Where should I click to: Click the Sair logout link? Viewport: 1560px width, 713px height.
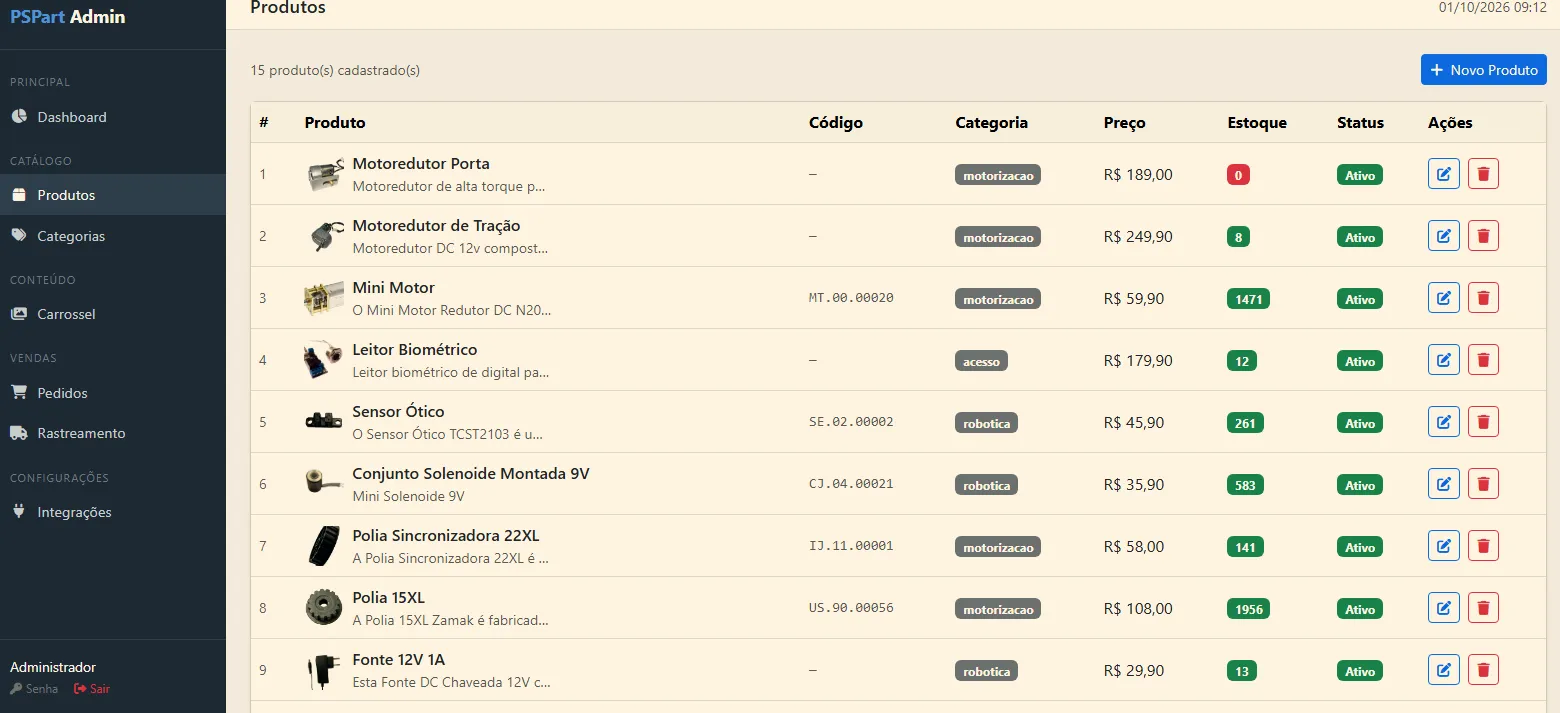pos(92,689)
